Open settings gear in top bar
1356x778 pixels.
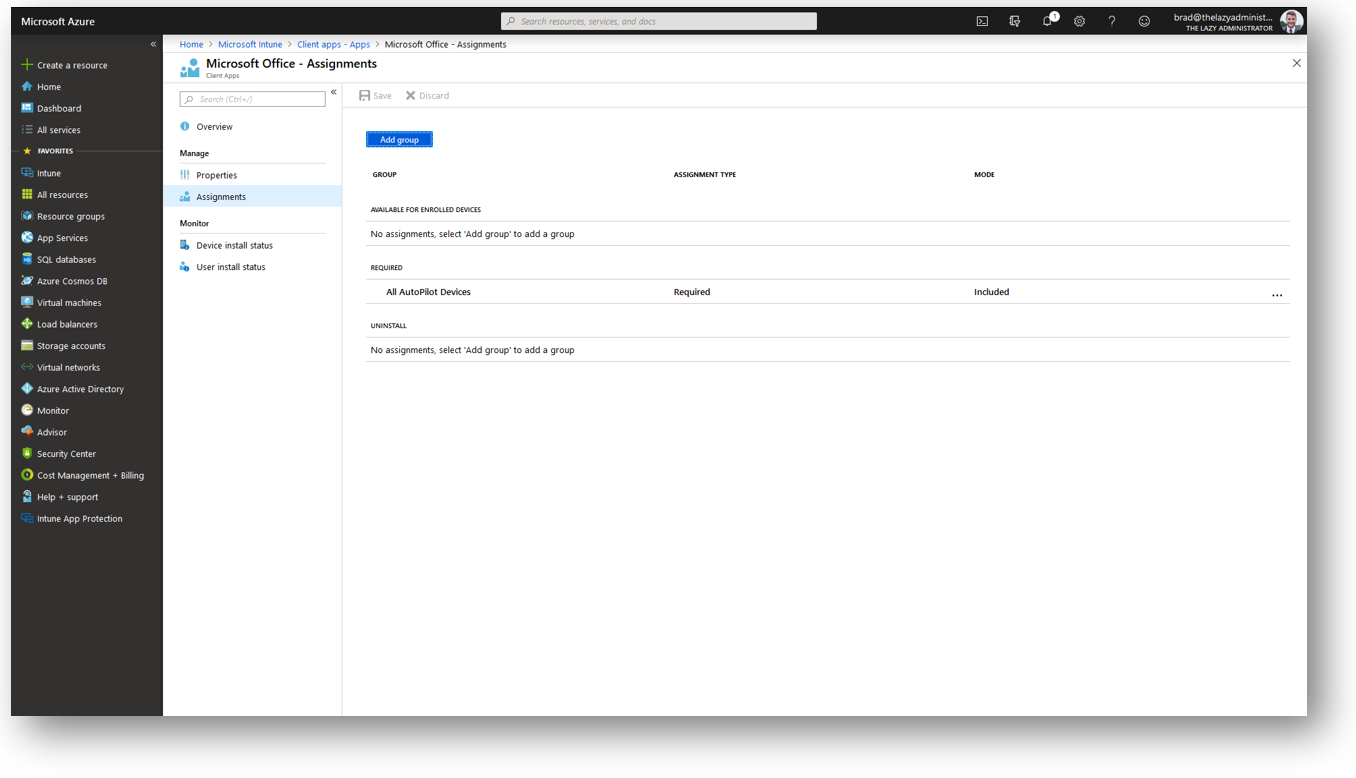pos(1080,21)
